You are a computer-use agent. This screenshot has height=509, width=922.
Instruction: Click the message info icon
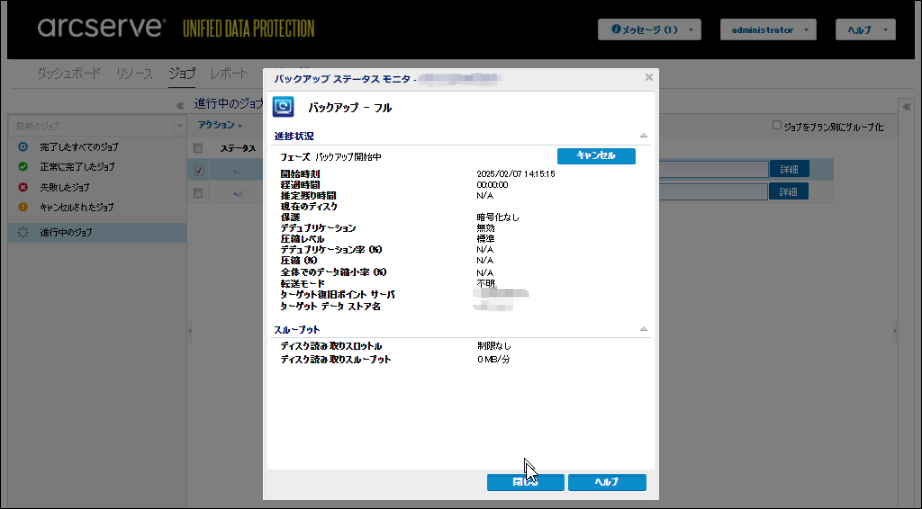point(616,29)
